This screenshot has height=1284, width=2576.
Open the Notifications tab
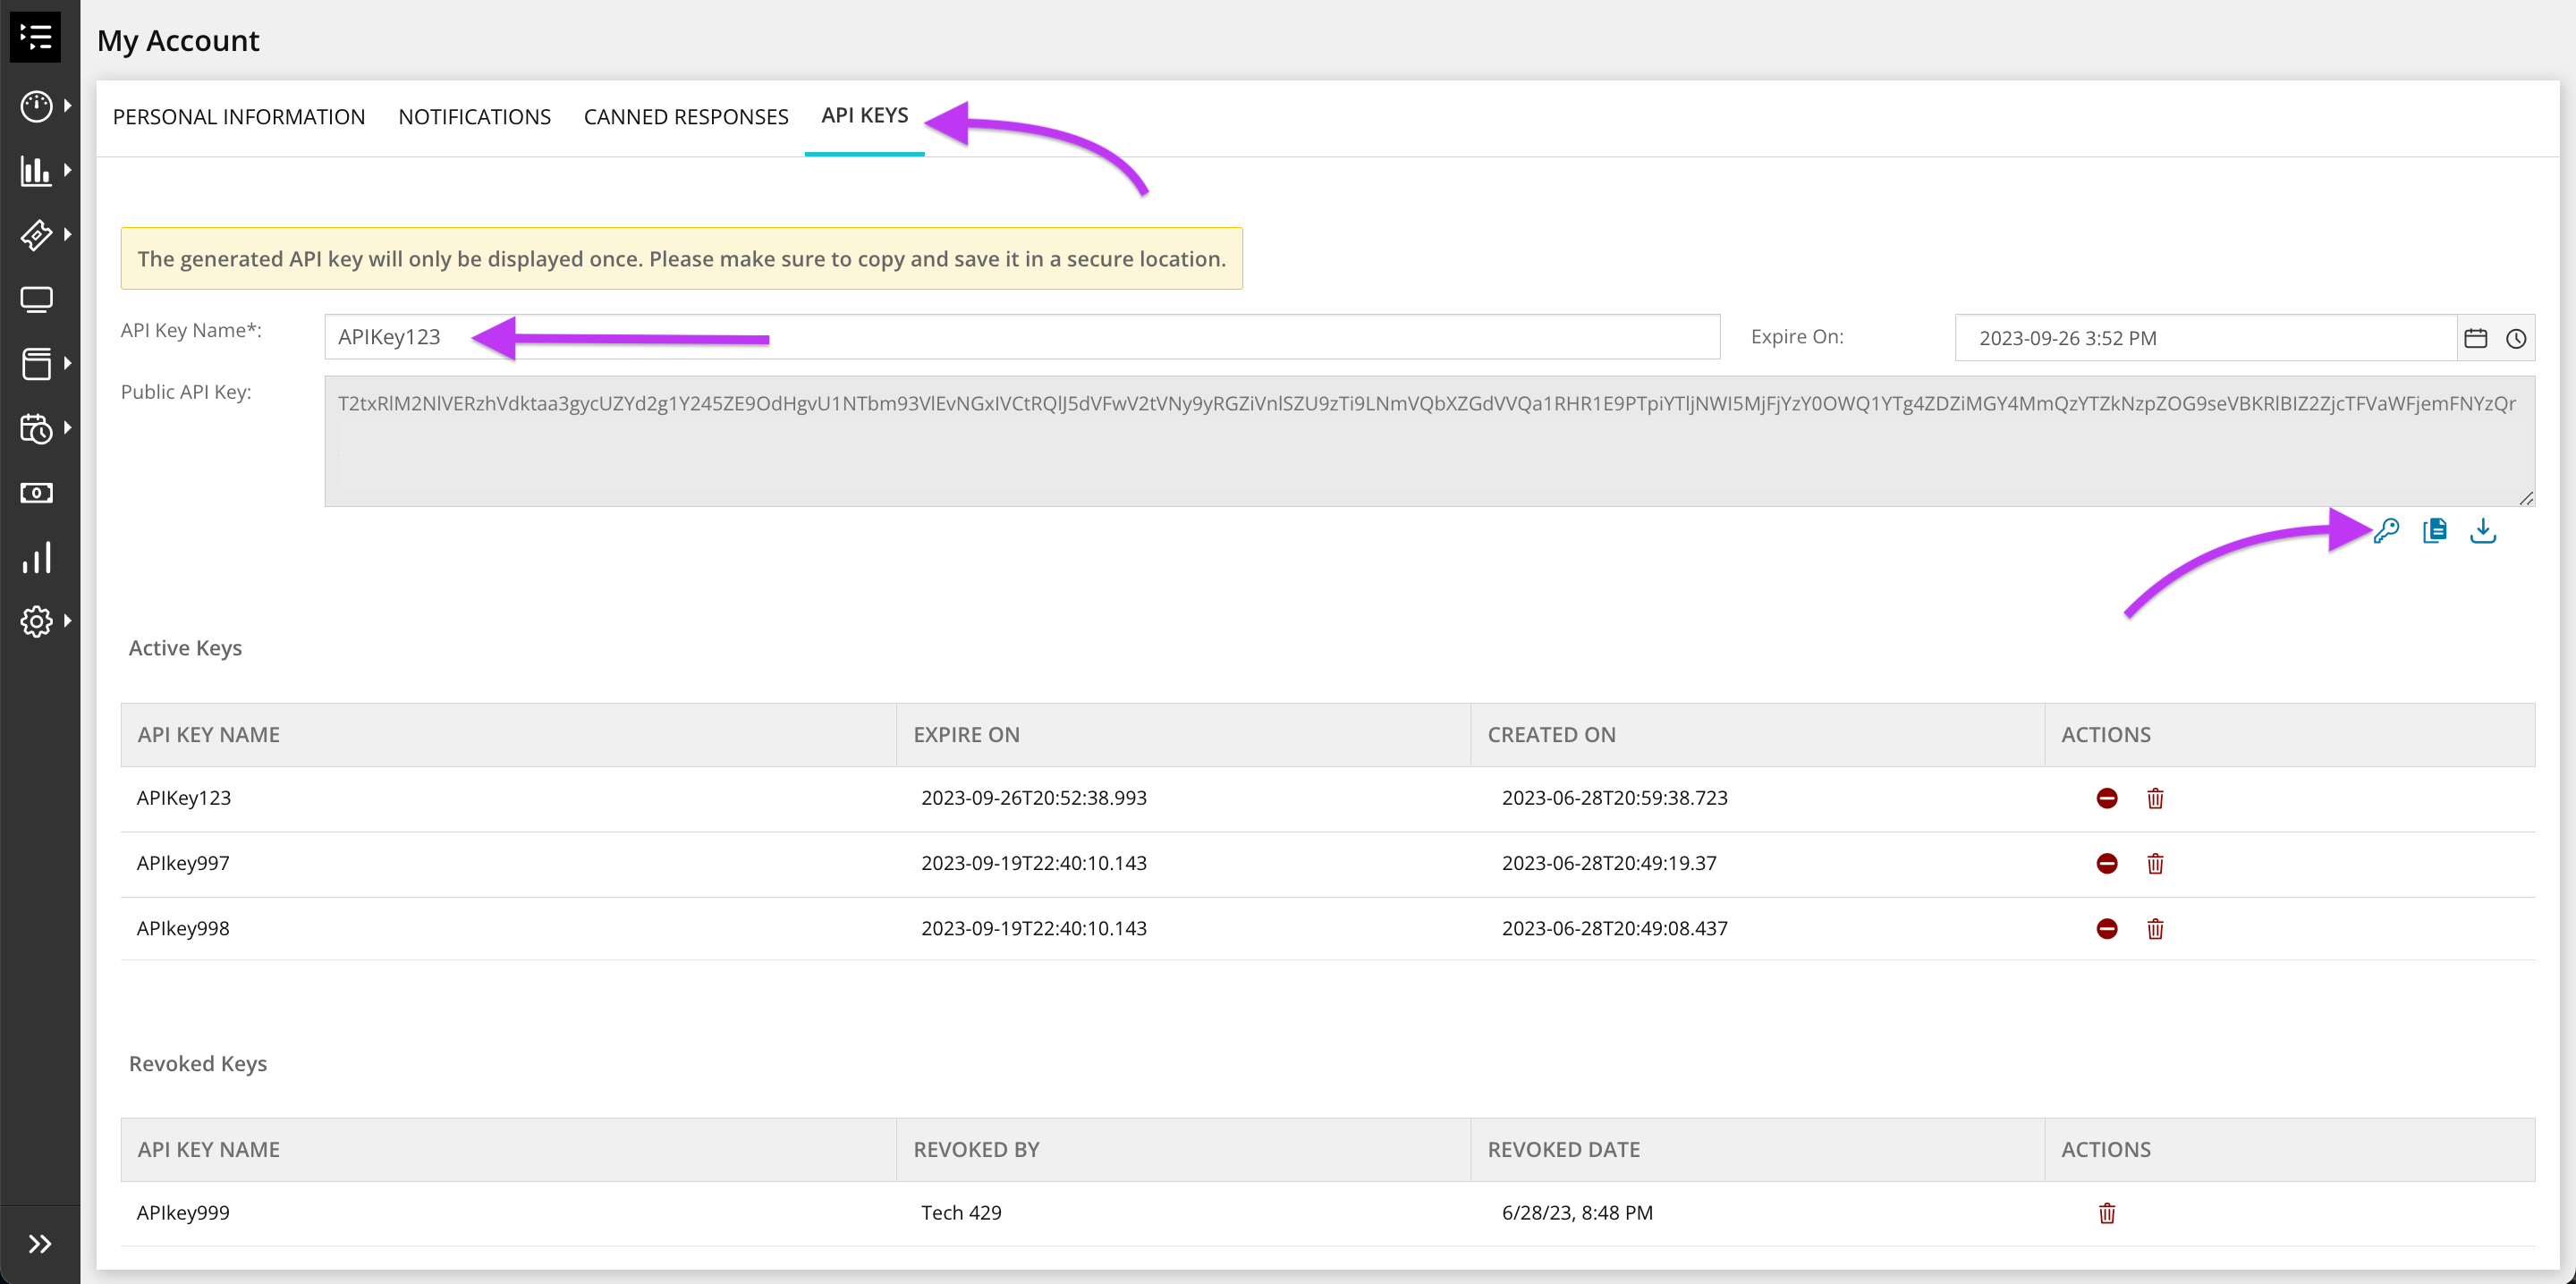[474, 117]
